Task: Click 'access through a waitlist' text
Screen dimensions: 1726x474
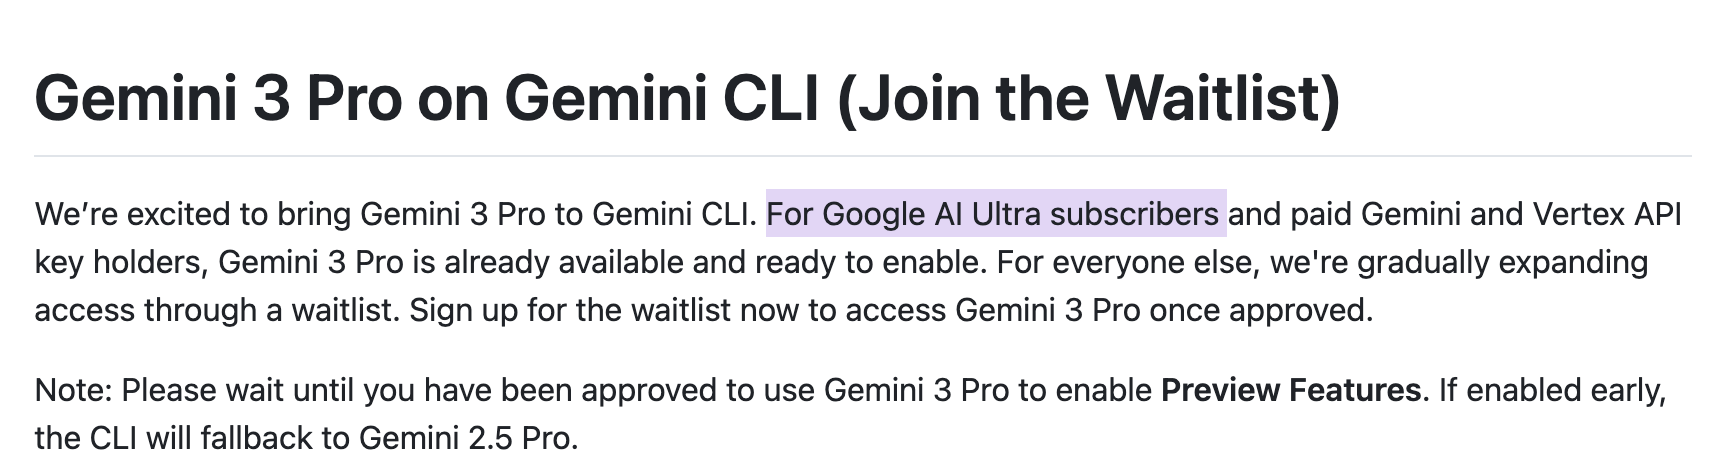Action: tap(216, 310)
